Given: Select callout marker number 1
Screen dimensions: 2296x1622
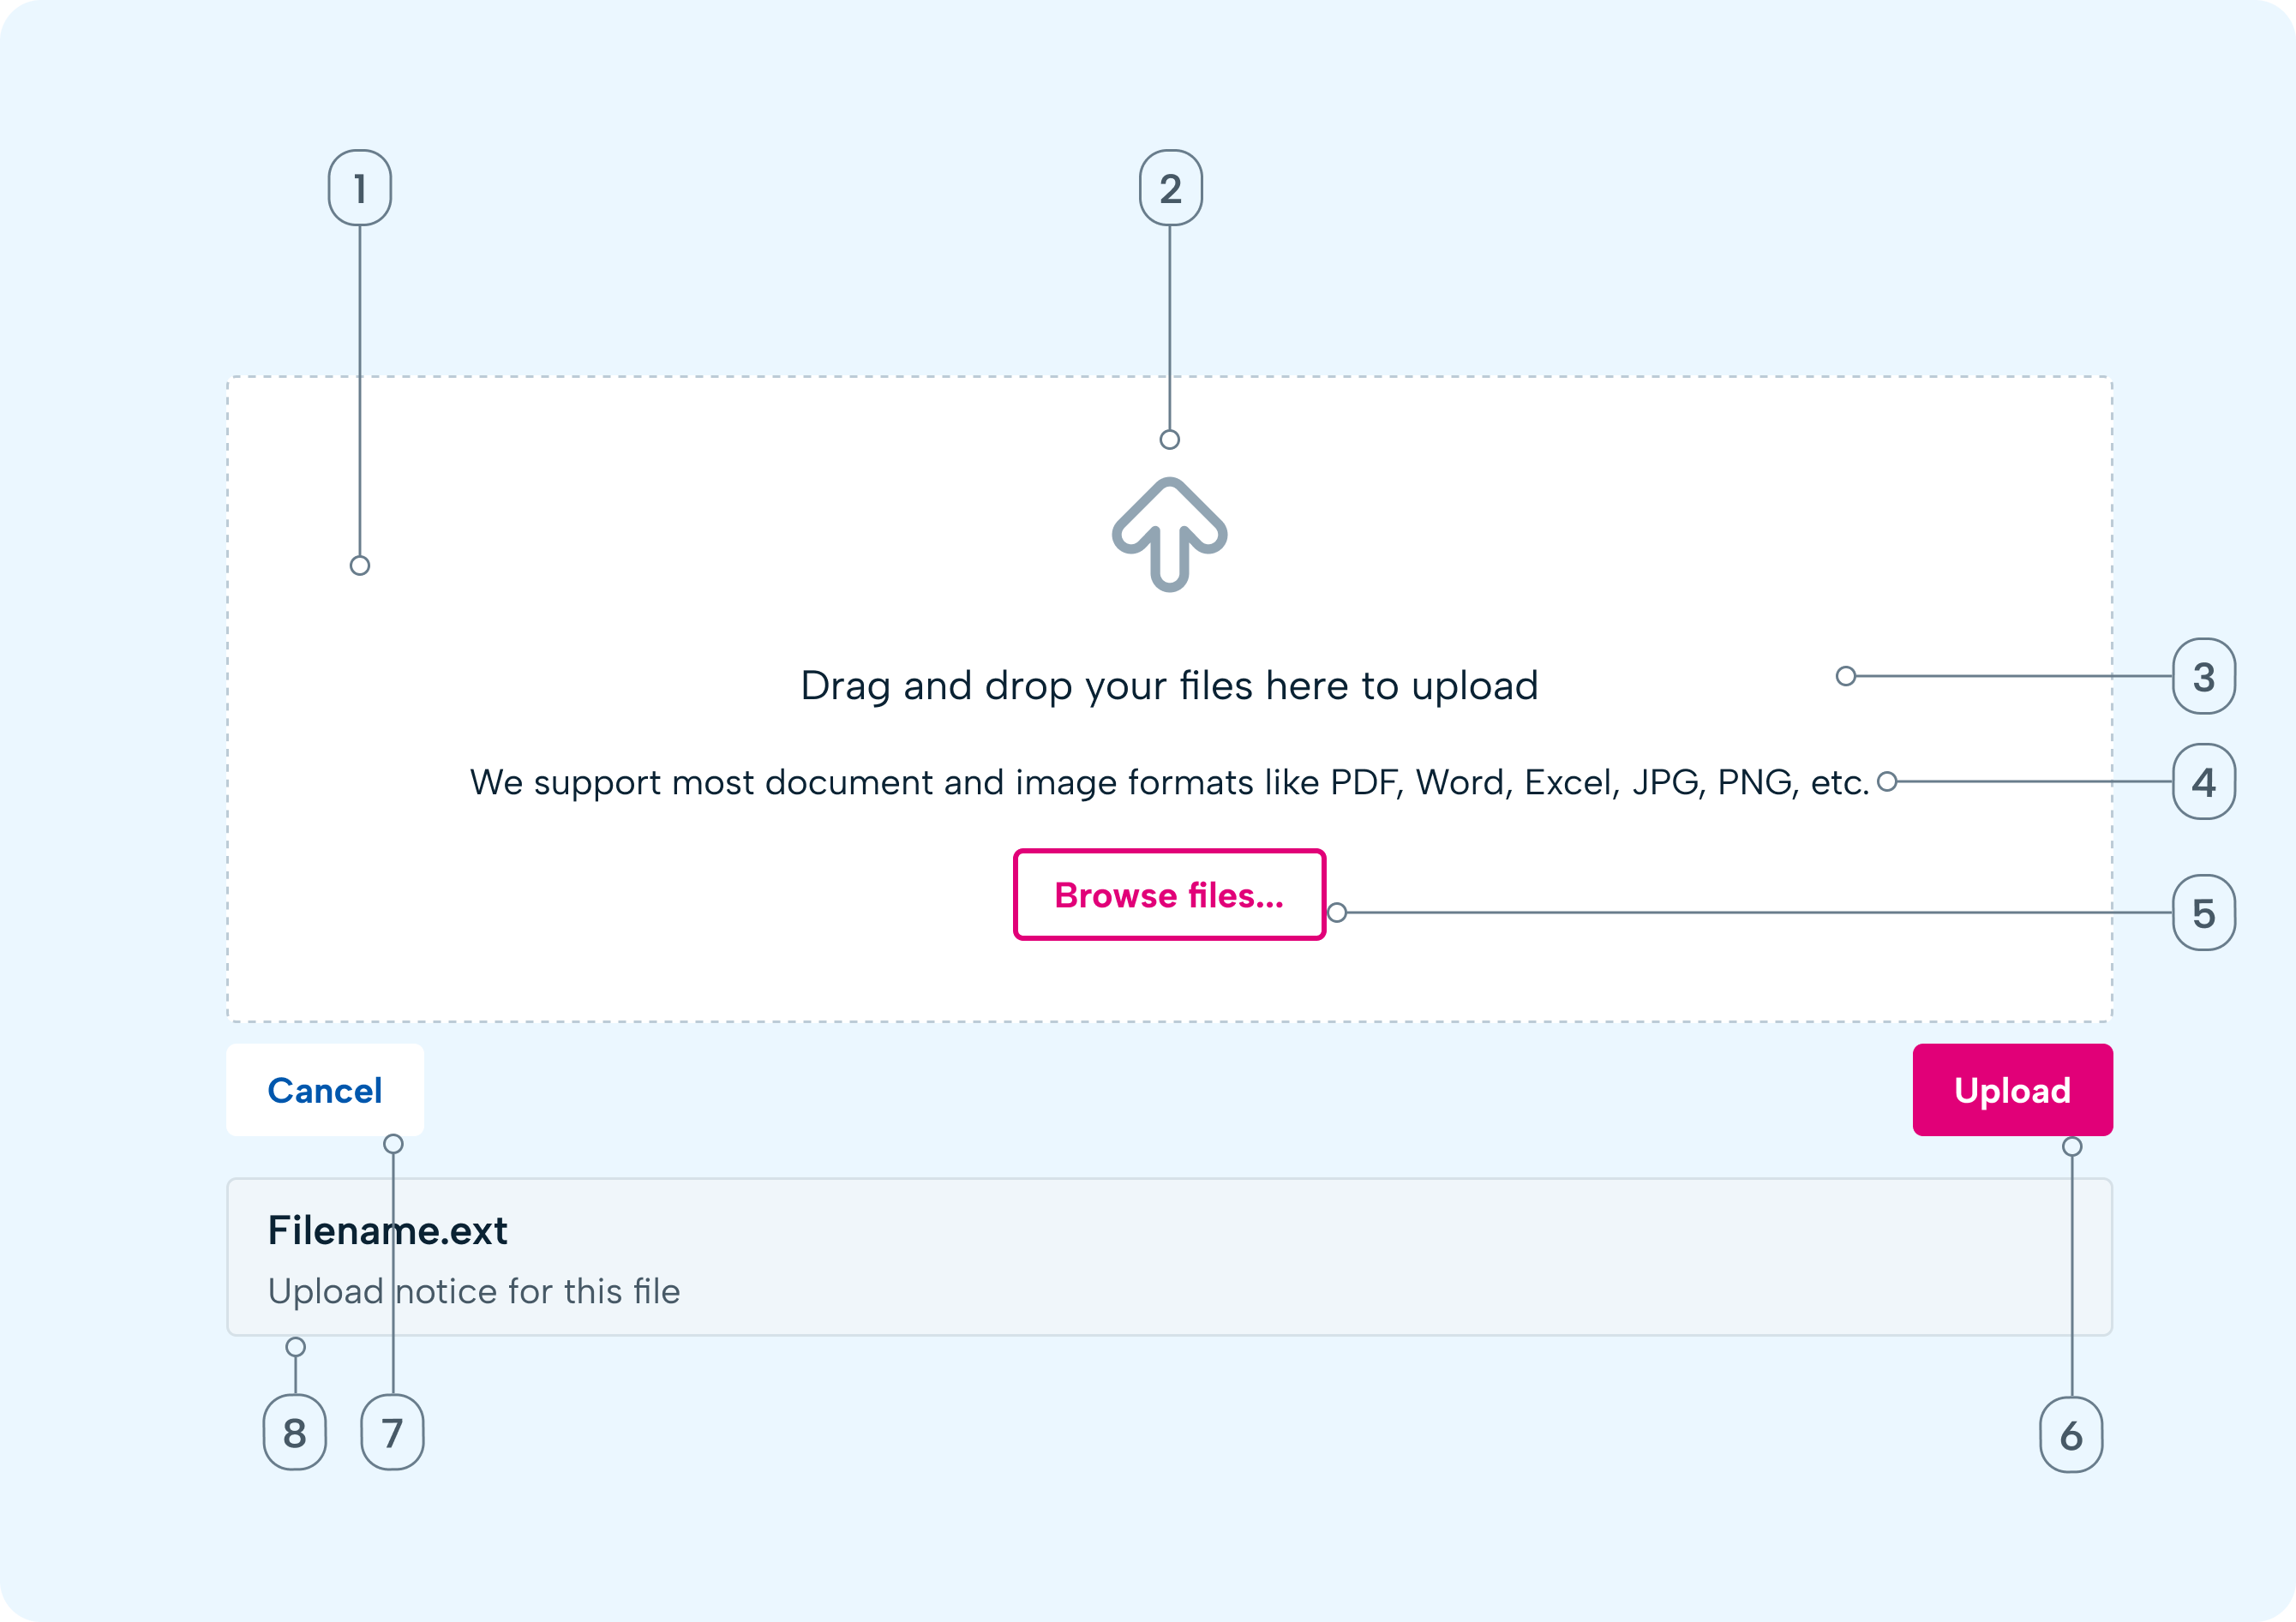Looking at the screenshot, I should 359,186.
